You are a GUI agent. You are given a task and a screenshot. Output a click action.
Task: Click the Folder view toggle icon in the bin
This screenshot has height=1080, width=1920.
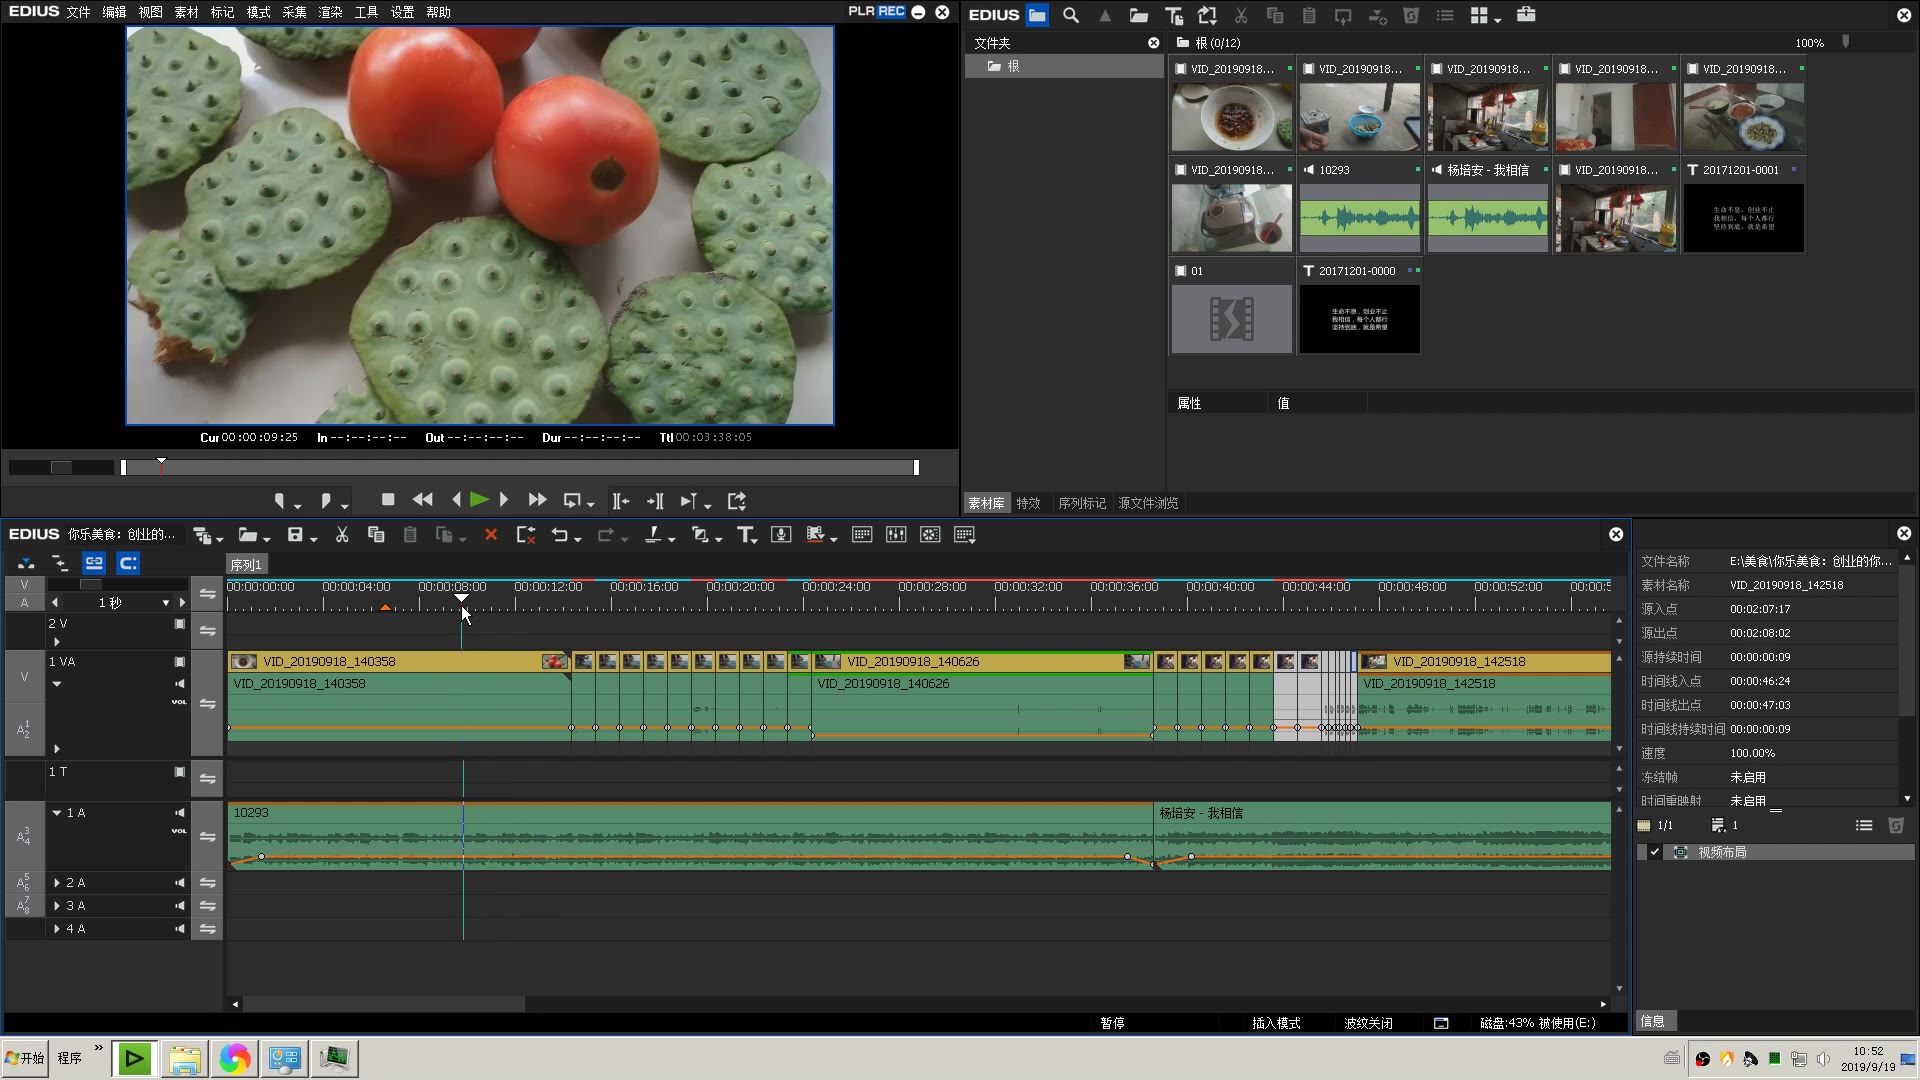click(x=1037, y=15)
